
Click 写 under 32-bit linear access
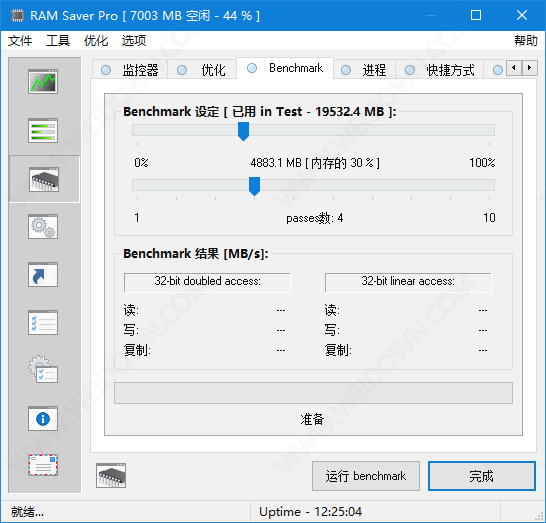(x=332, y=330)
